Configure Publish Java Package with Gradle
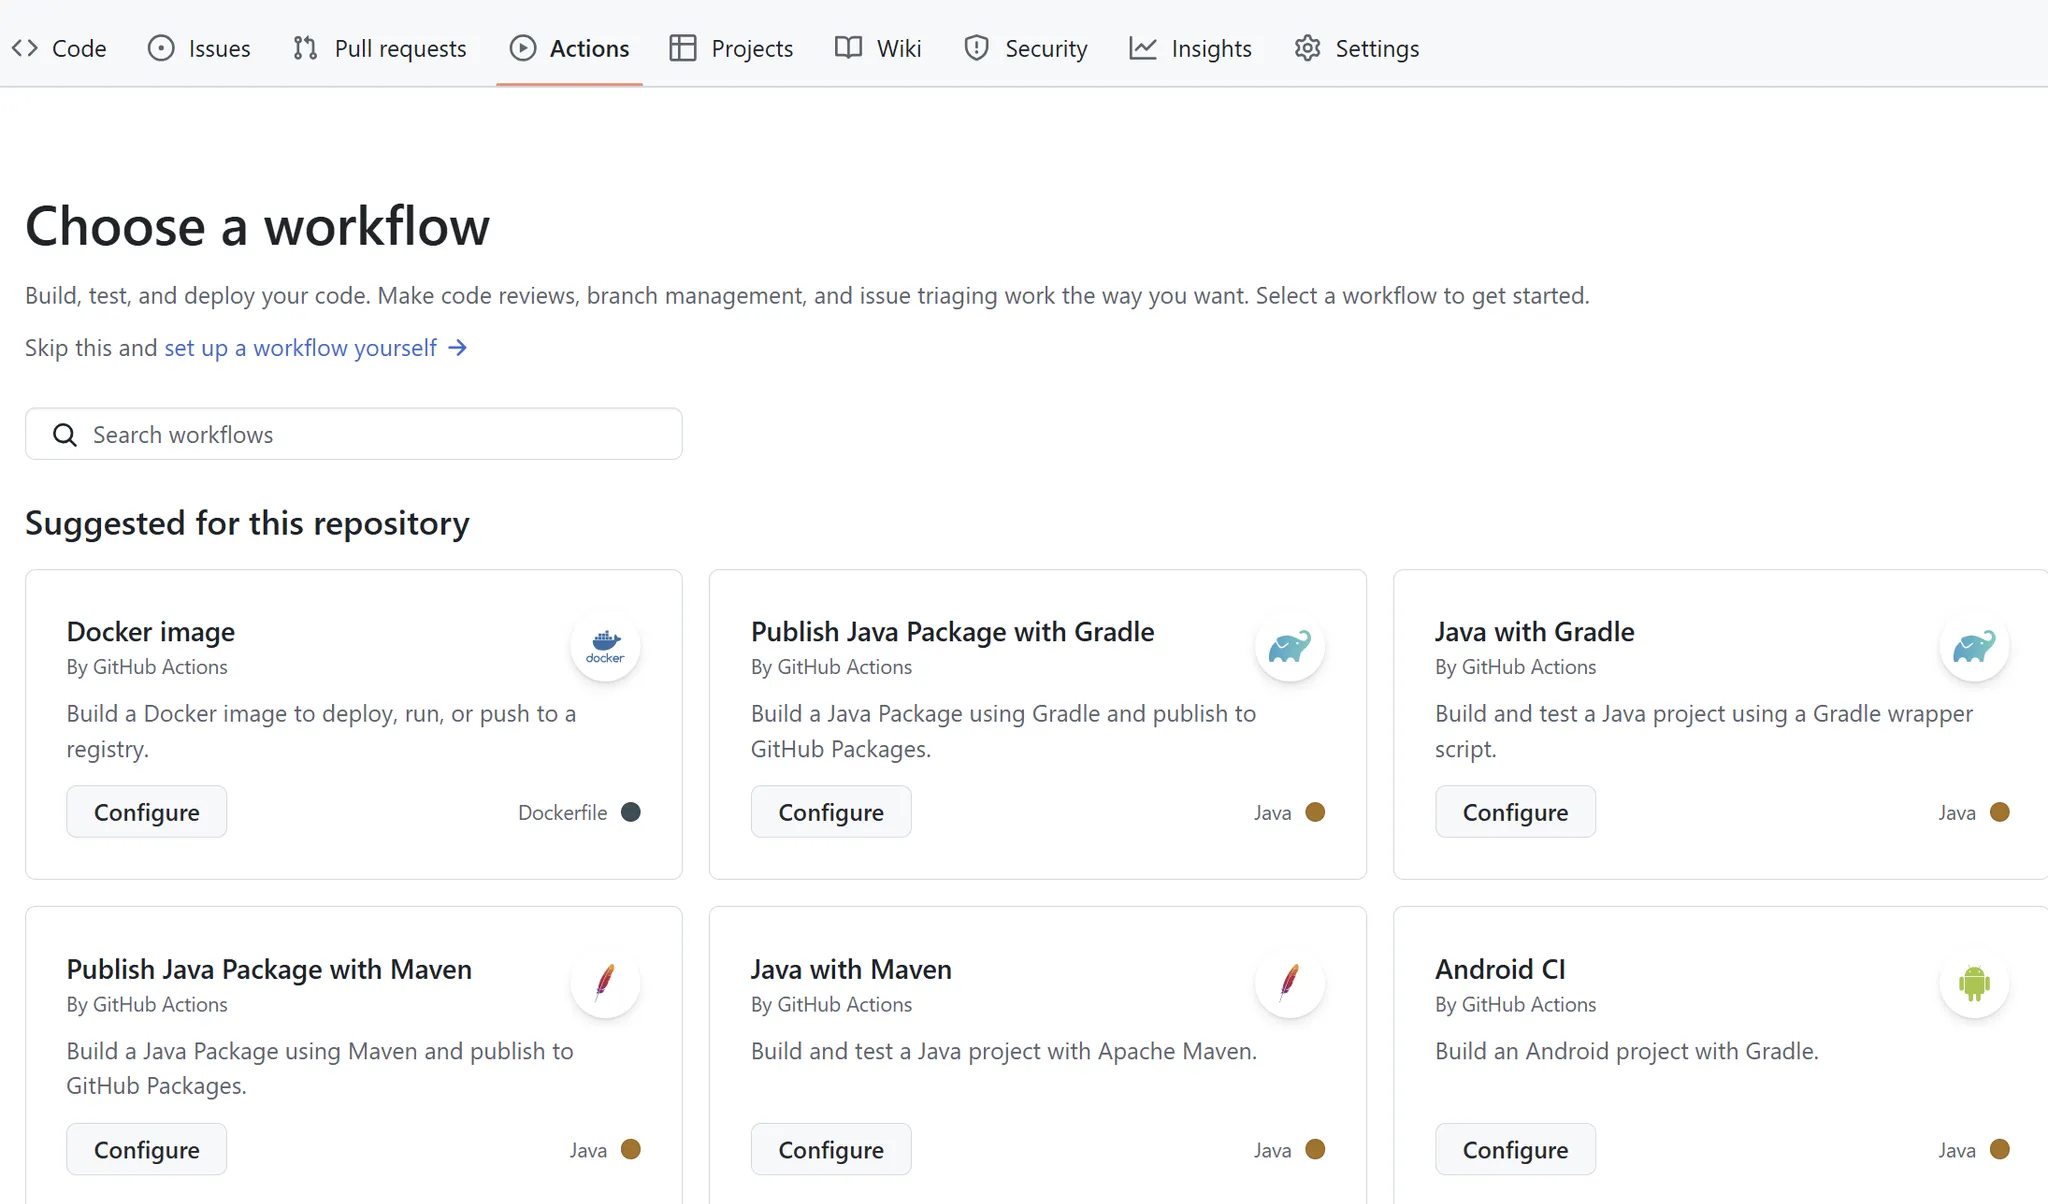Screen dimensions: 2048x1204 pyautogui.click(x=830, y=812)
